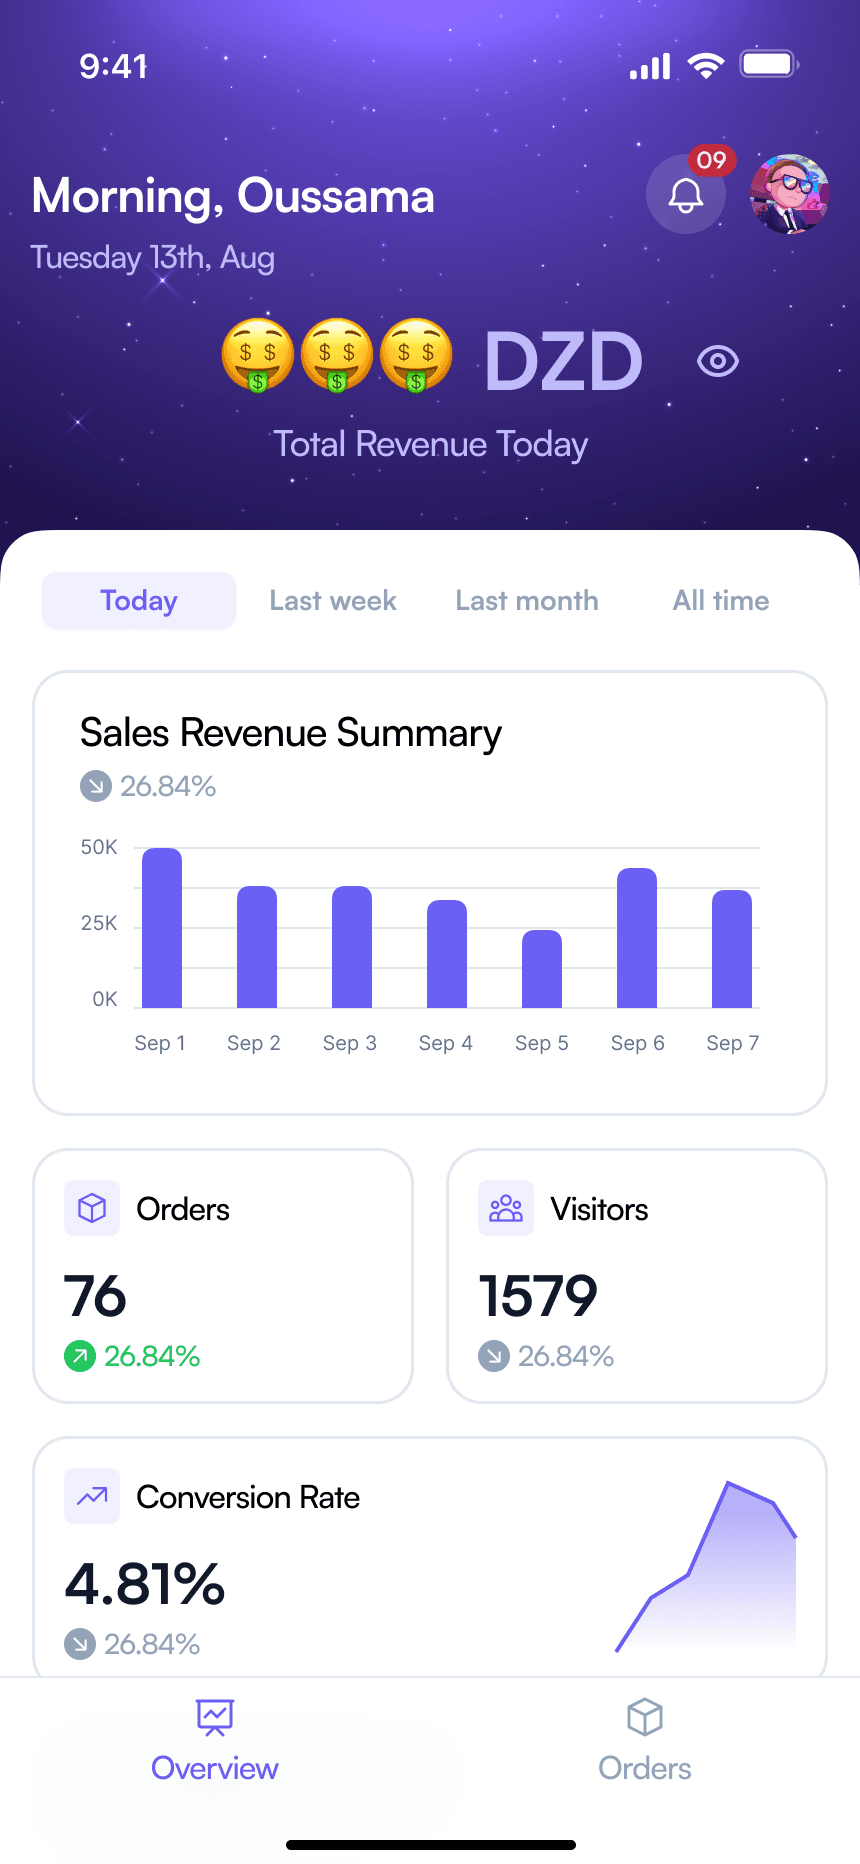Open the Orders tab in the bottom navigation
This screenshot has height=1864, width=860.
click(x=645, y=1741)
